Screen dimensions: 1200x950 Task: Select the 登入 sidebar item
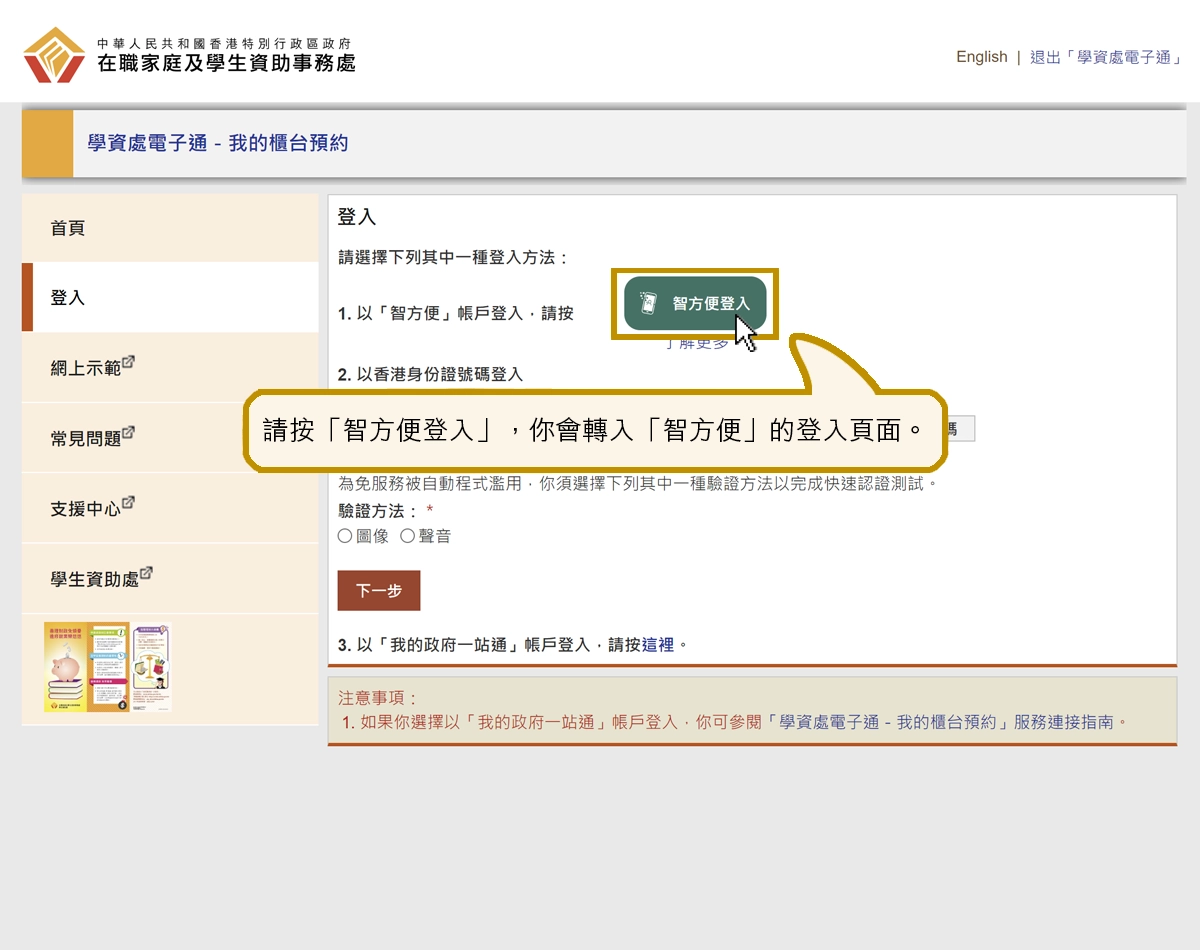click(170, 298)
